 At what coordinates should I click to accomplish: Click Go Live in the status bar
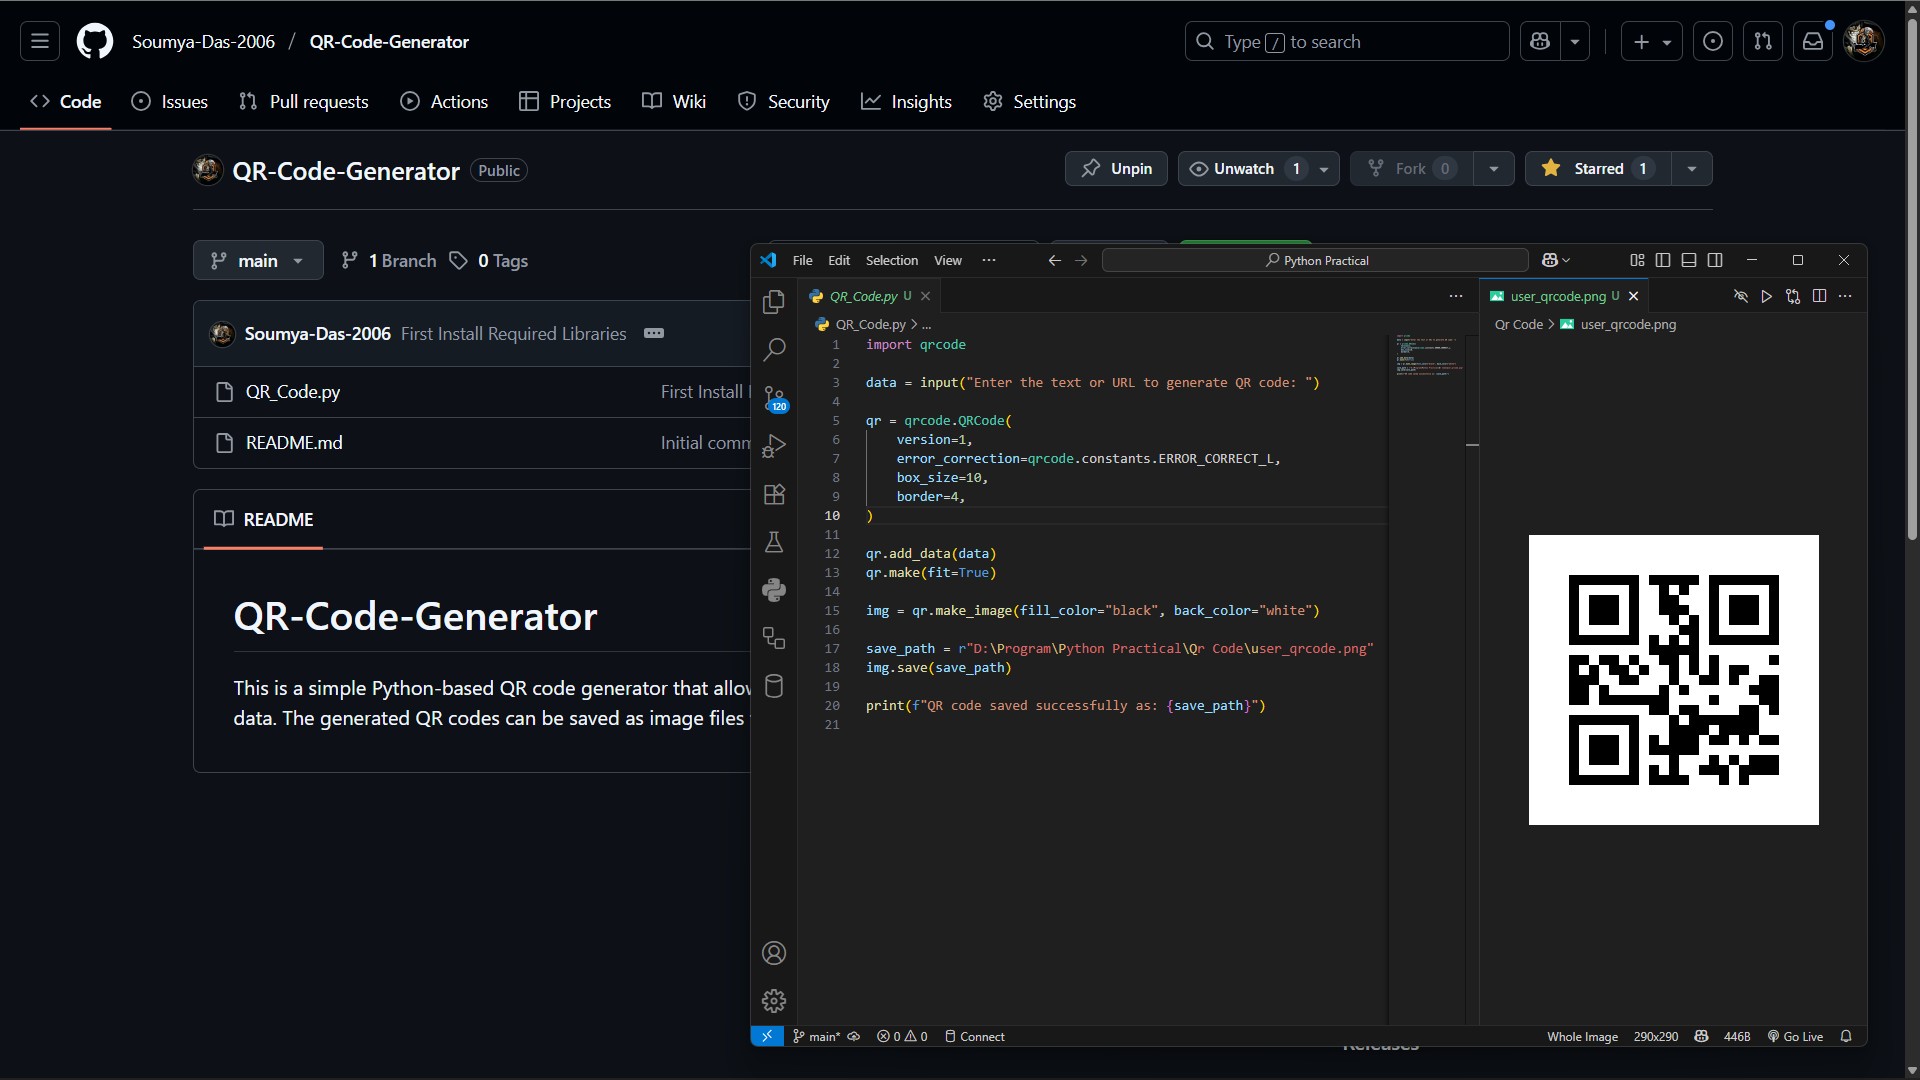[1795, 1037]
